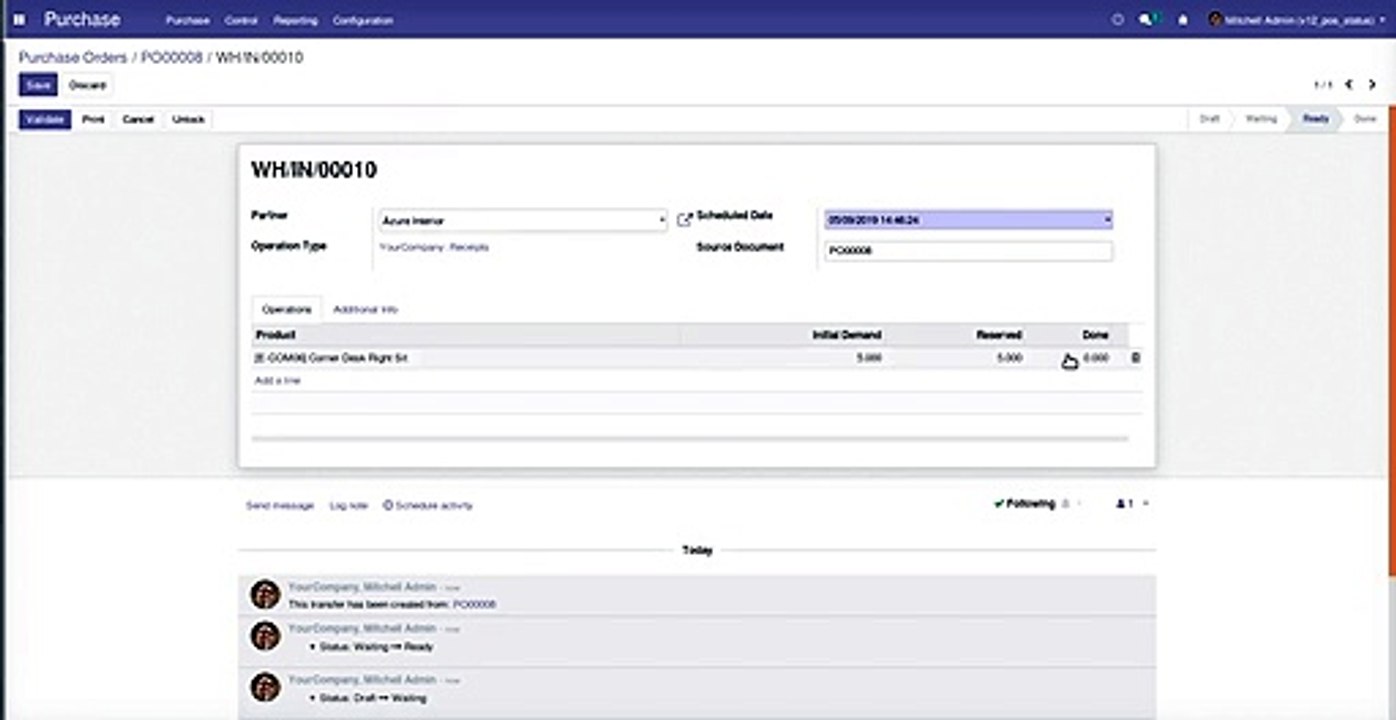Open partner record via external link icon
The height and width of the screenshot is (720, 1396).
[684, 219]
